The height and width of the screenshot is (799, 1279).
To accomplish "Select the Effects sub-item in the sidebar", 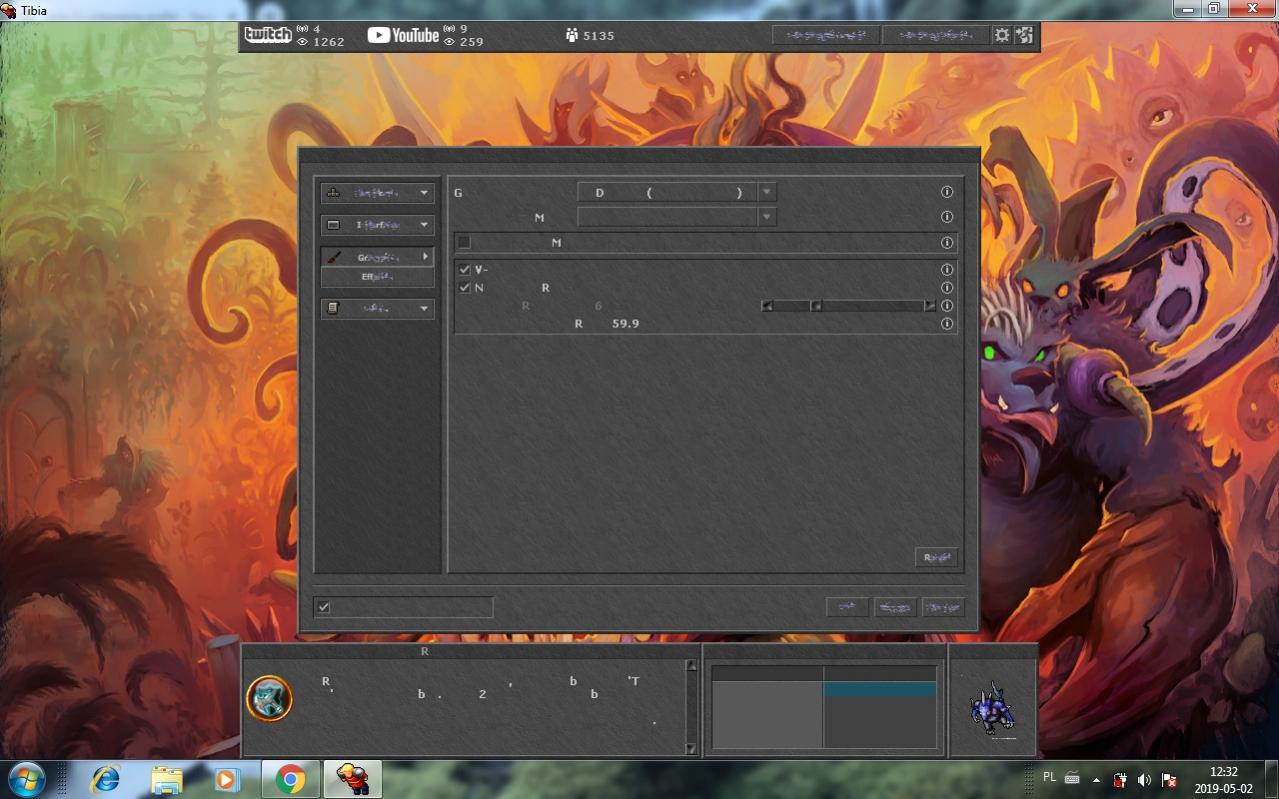I will 377,277.
